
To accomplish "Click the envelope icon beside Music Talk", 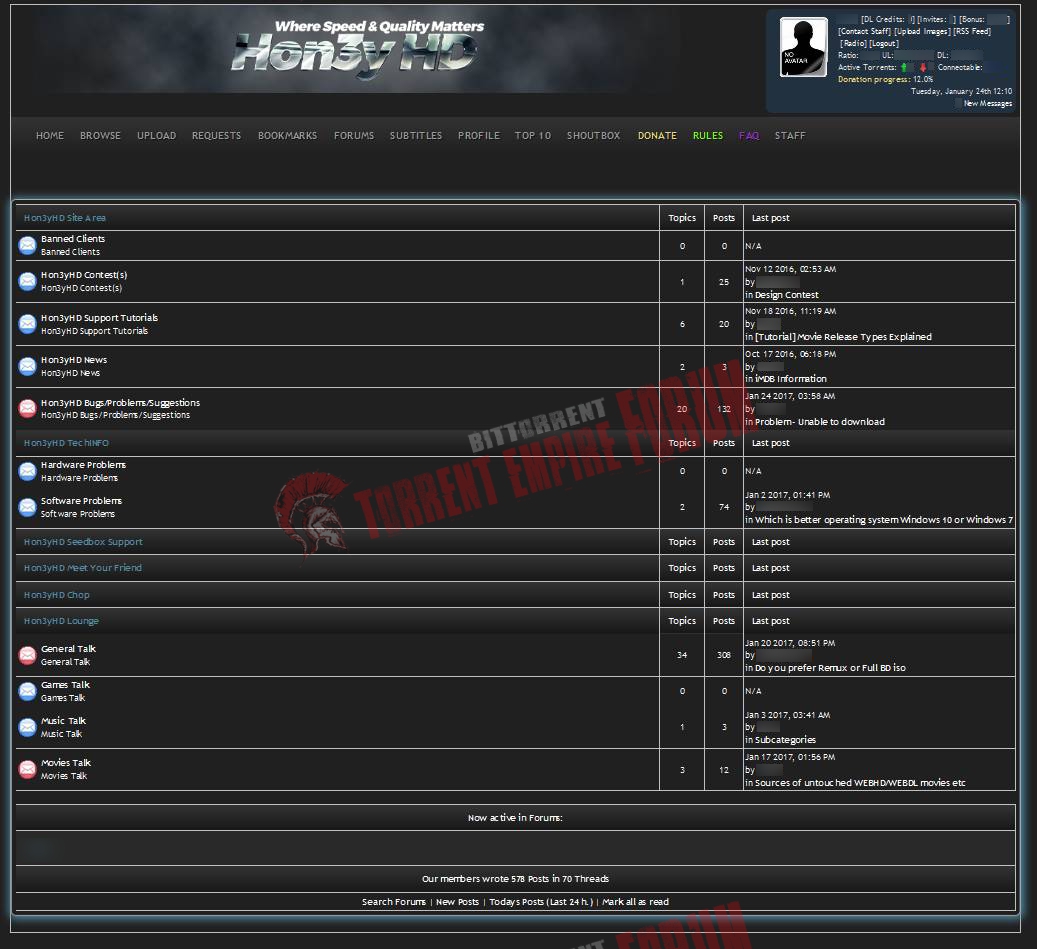I will coord(27,727).
